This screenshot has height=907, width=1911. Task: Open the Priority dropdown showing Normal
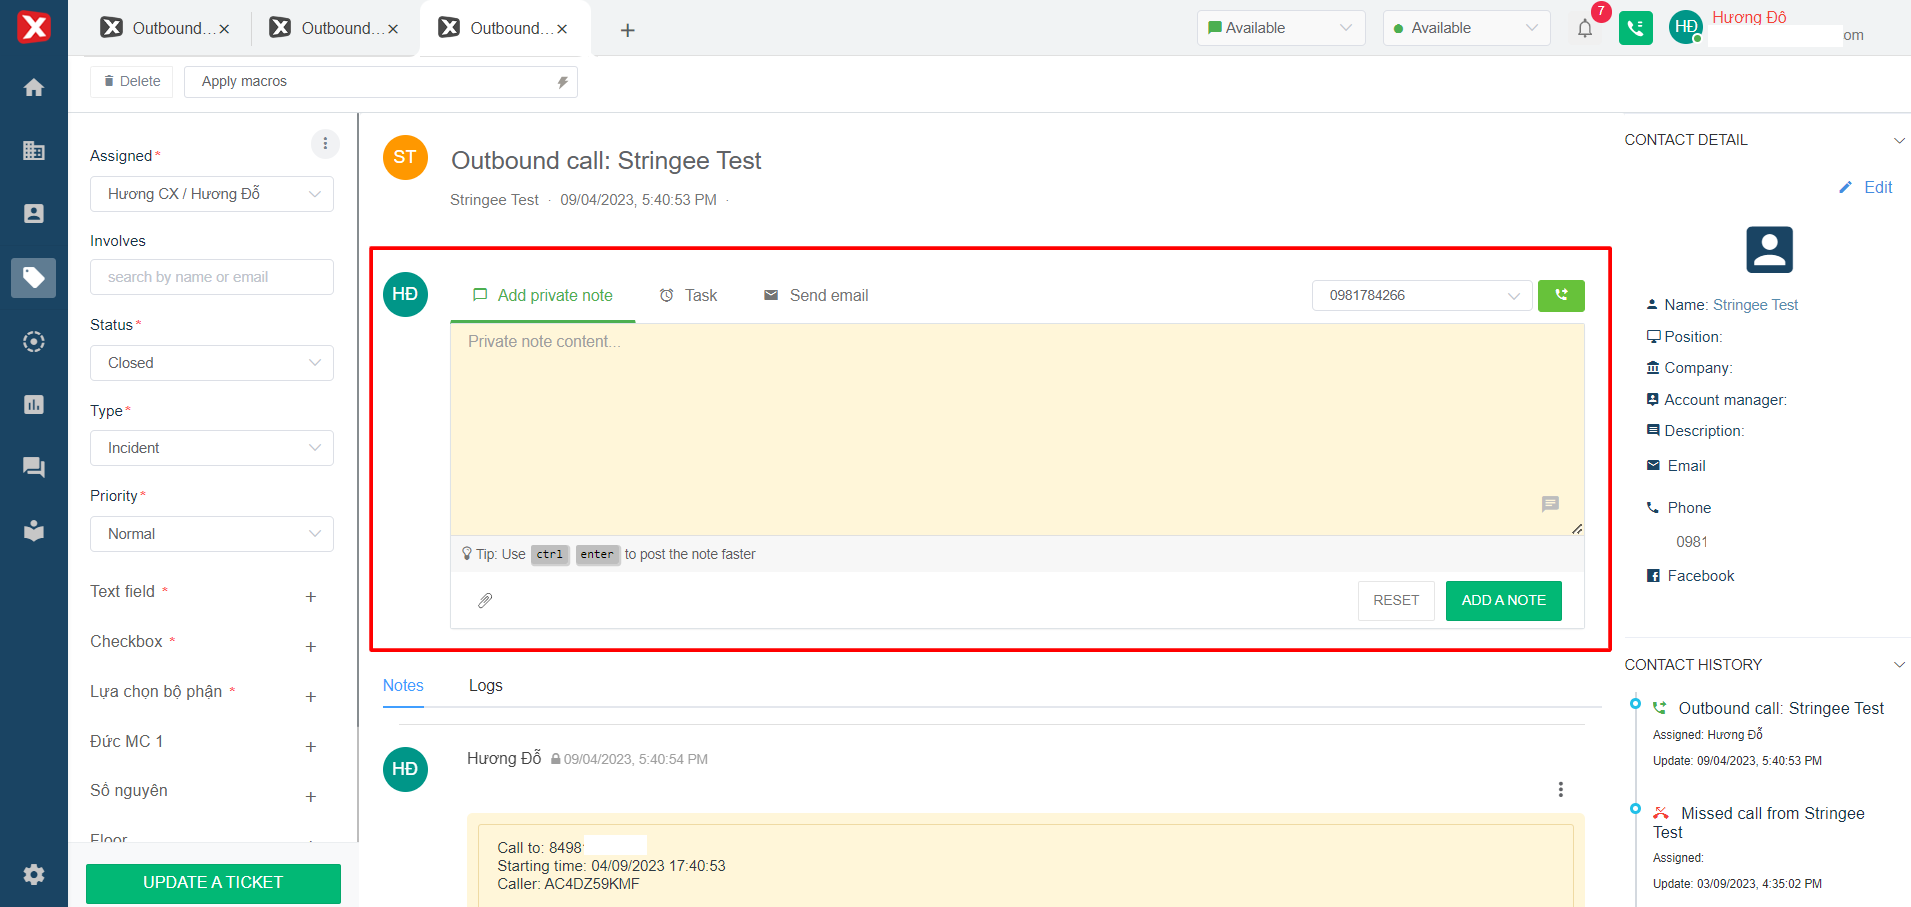[x=212, y=534]
